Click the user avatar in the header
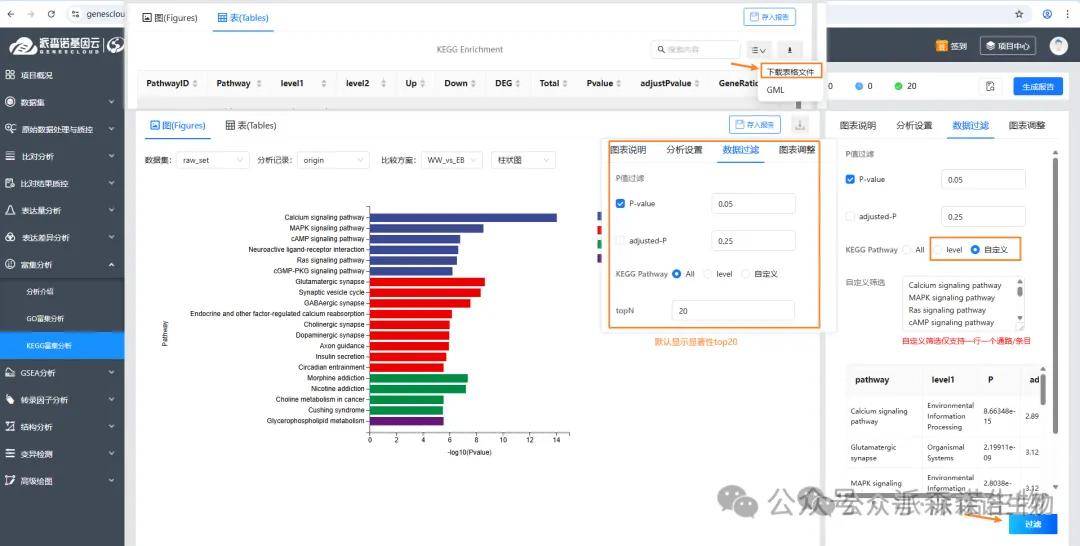The width and height of the screenshot is (1080, 546). [x=1058, y=46]
